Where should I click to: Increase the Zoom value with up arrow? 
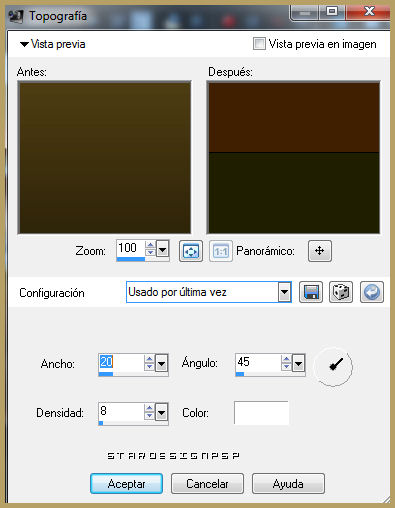tap(151, 246)
